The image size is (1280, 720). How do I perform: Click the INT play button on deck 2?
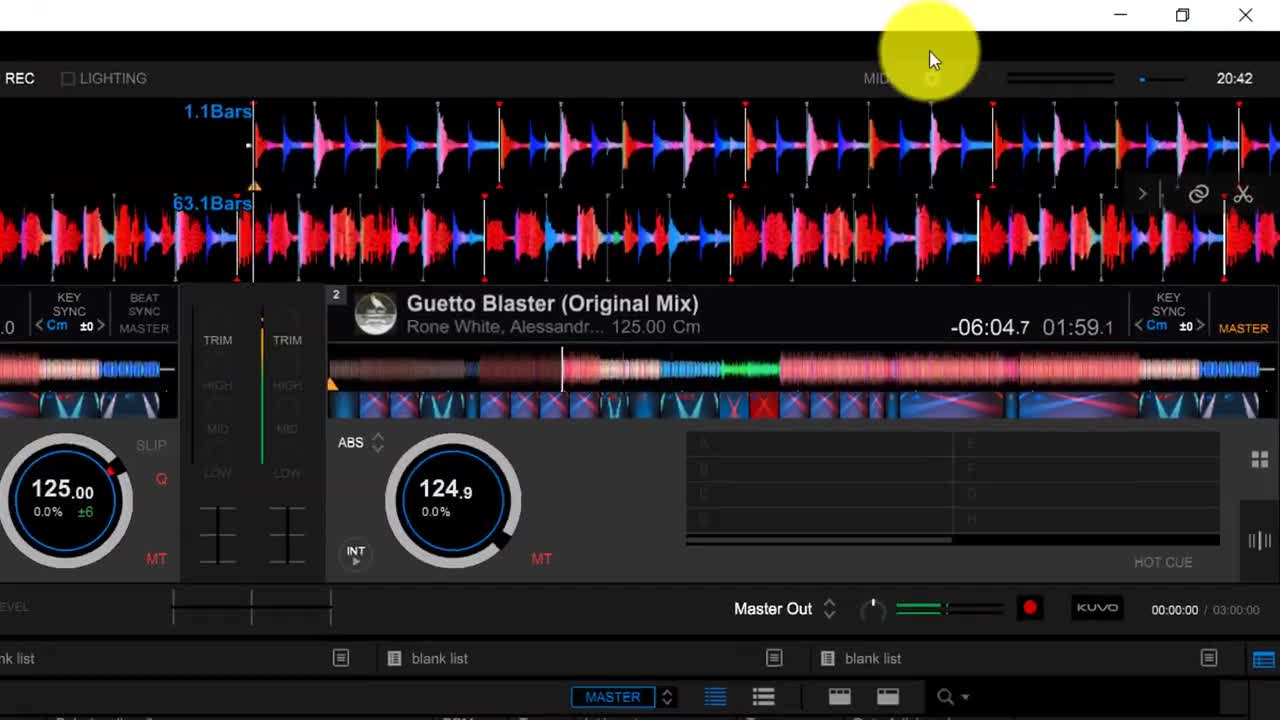click(x=355, y=556)
